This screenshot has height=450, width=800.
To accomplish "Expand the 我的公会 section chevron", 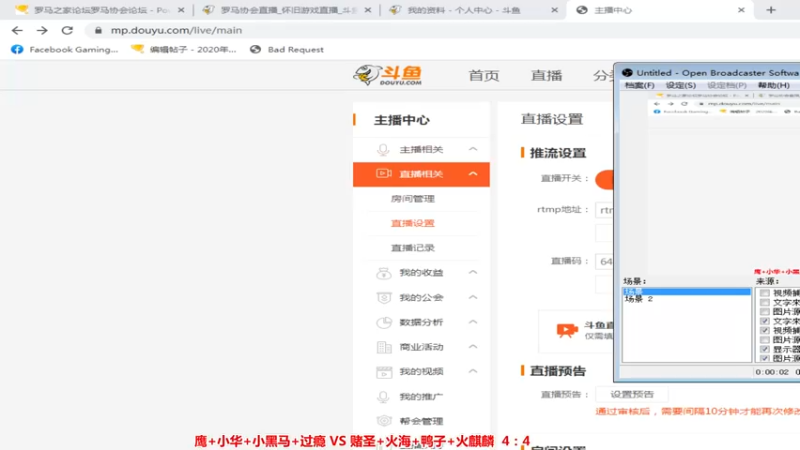I will [473, 297].
